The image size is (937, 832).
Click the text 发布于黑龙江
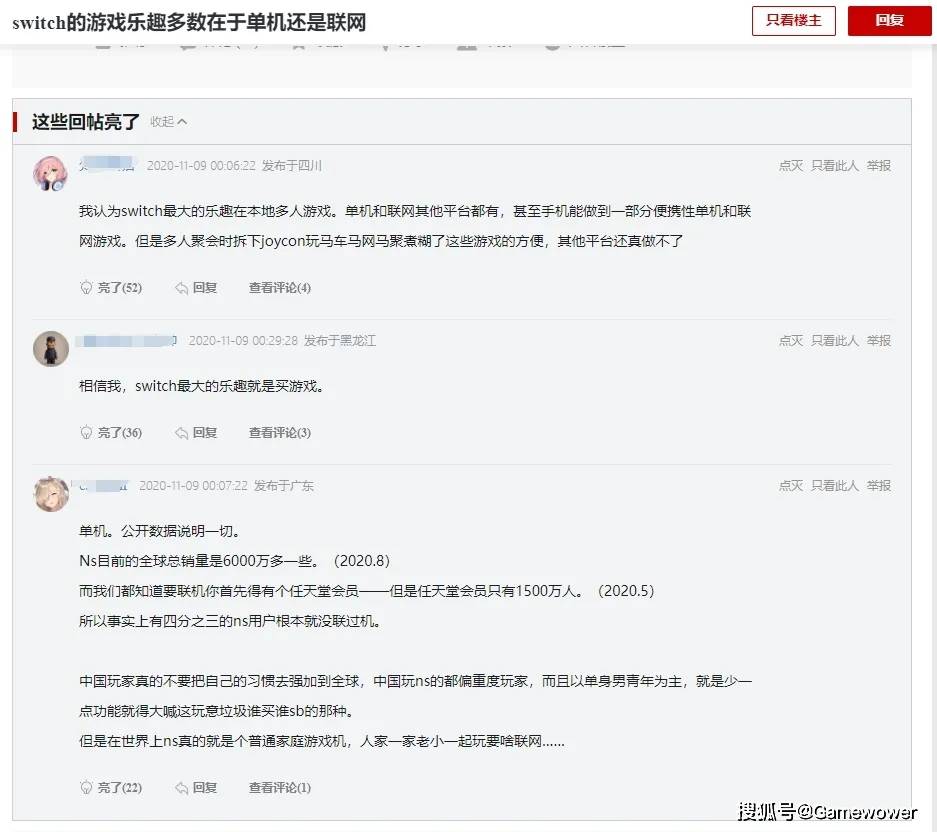pyautogui.click(x=340, y=341)
